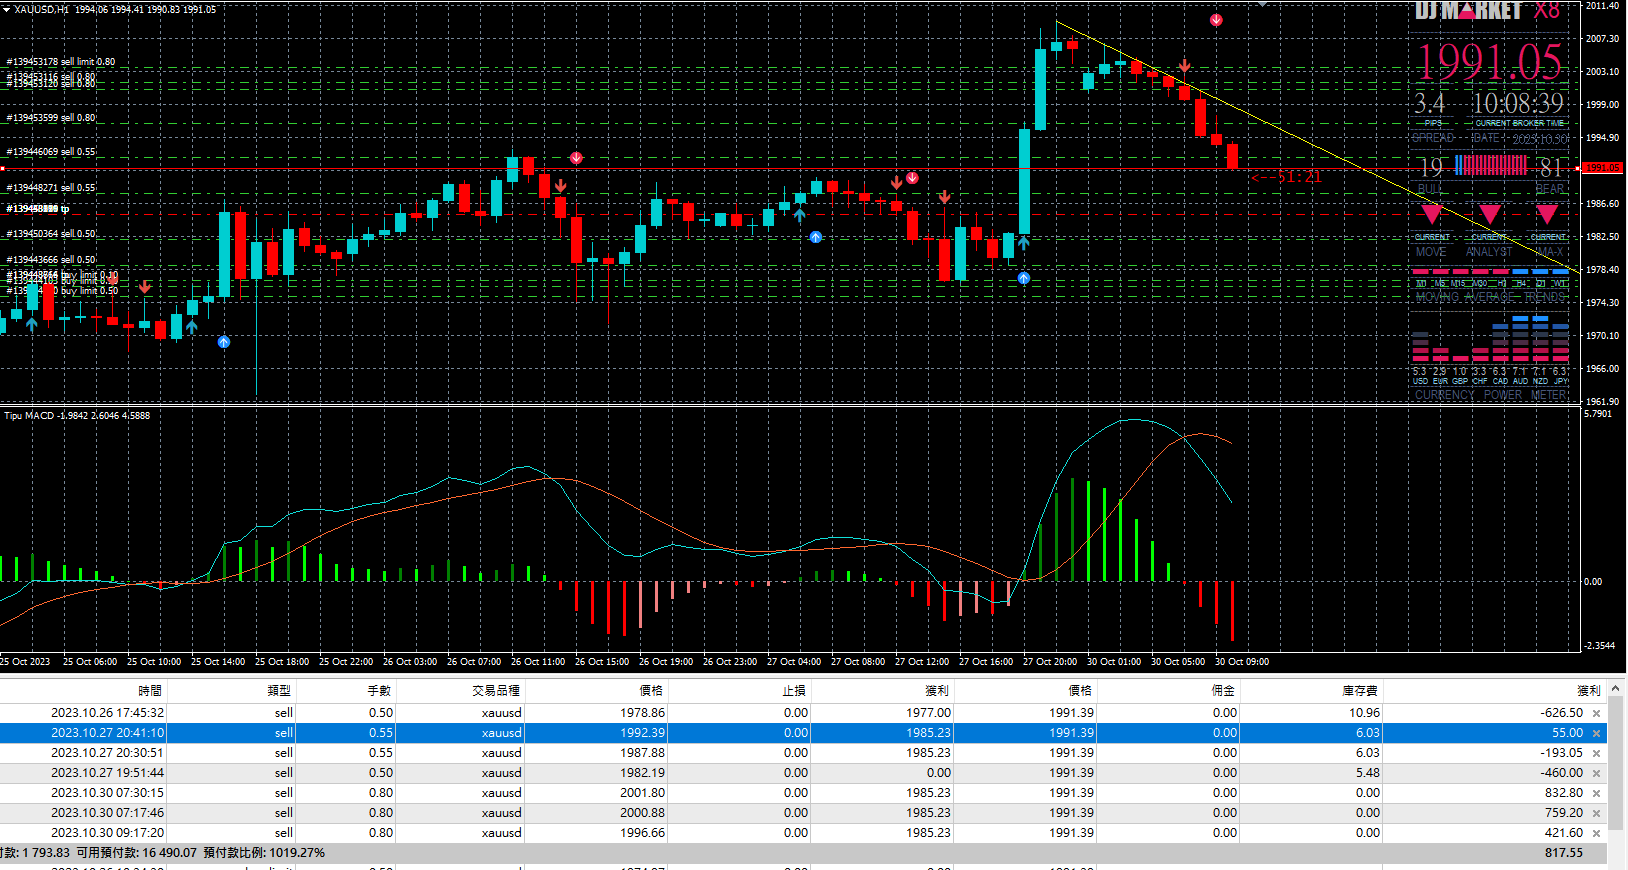Click close icon on 421.60 profit order

click(1596, 833)
